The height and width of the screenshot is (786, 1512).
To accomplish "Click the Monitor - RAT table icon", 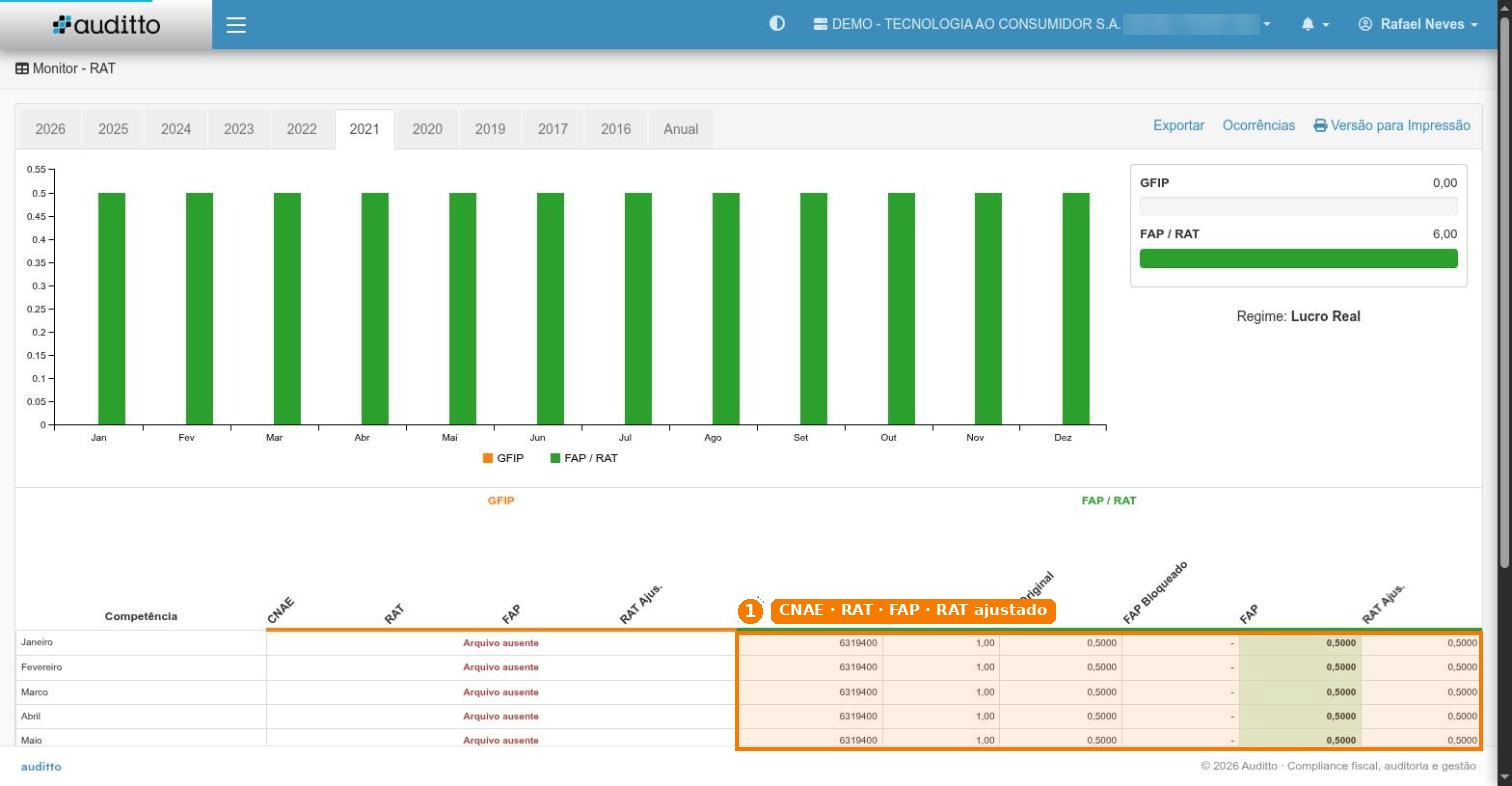I will tap(22, 69).
